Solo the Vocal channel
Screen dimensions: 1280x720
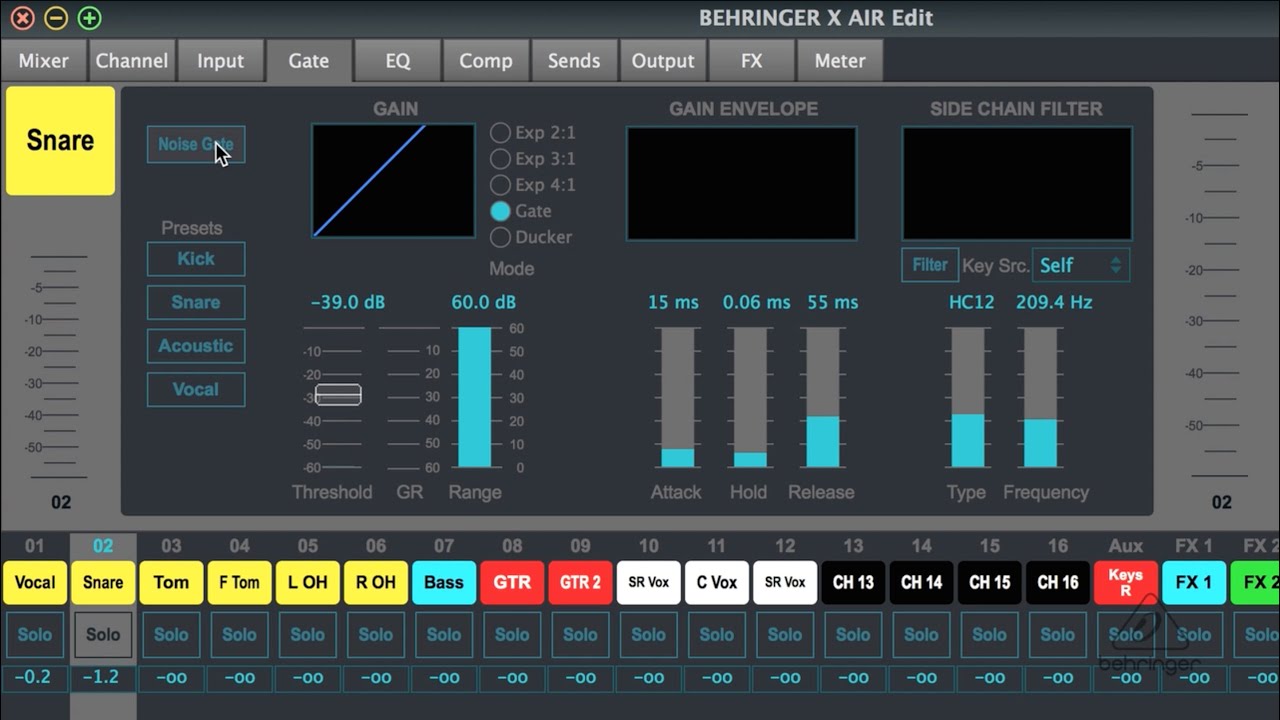(35, 635)
